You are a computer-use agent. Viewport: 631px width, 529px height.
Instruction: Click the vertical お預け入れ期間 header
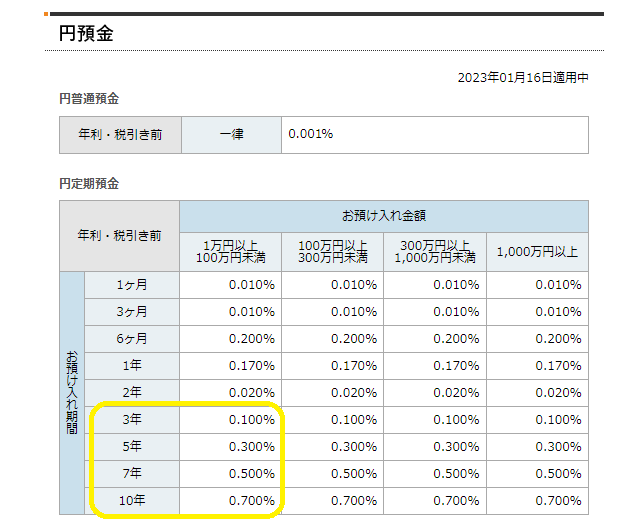[72, 393]
